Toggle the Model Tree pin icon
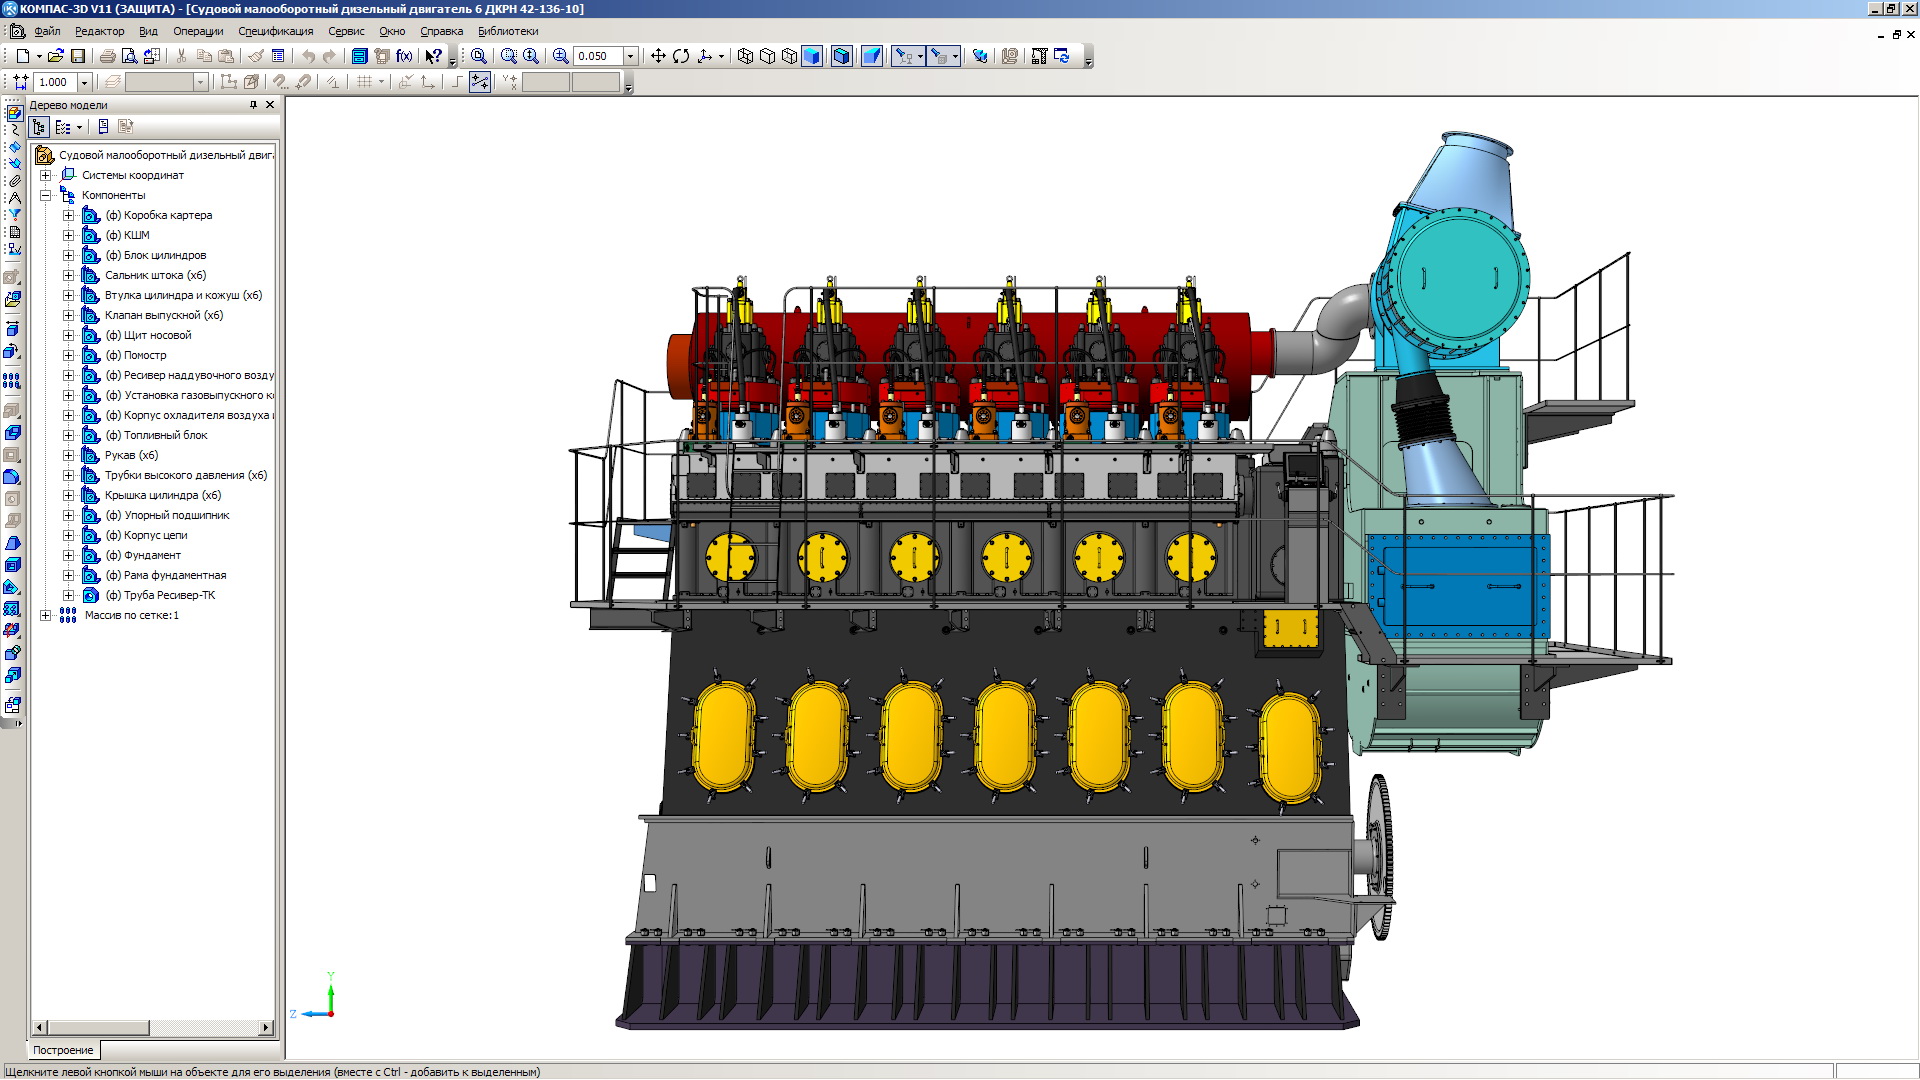Viewport: 1920px width, 1080px height. click(253, 105)
